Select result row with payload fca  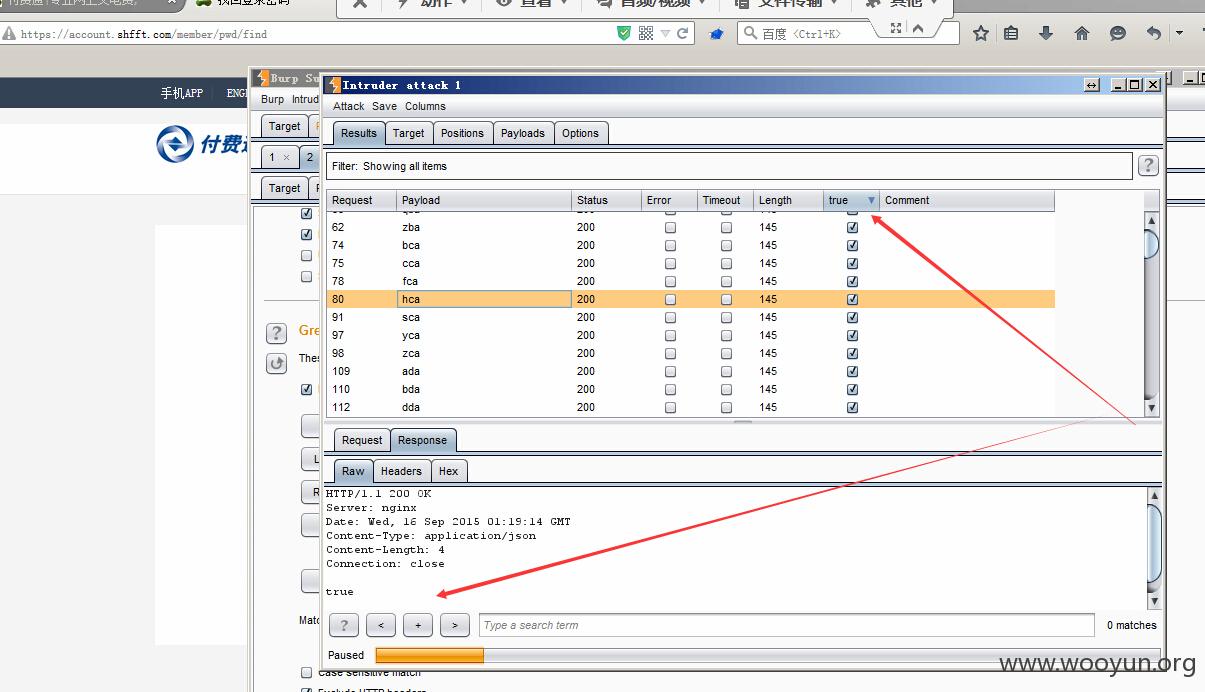[690, 281]
